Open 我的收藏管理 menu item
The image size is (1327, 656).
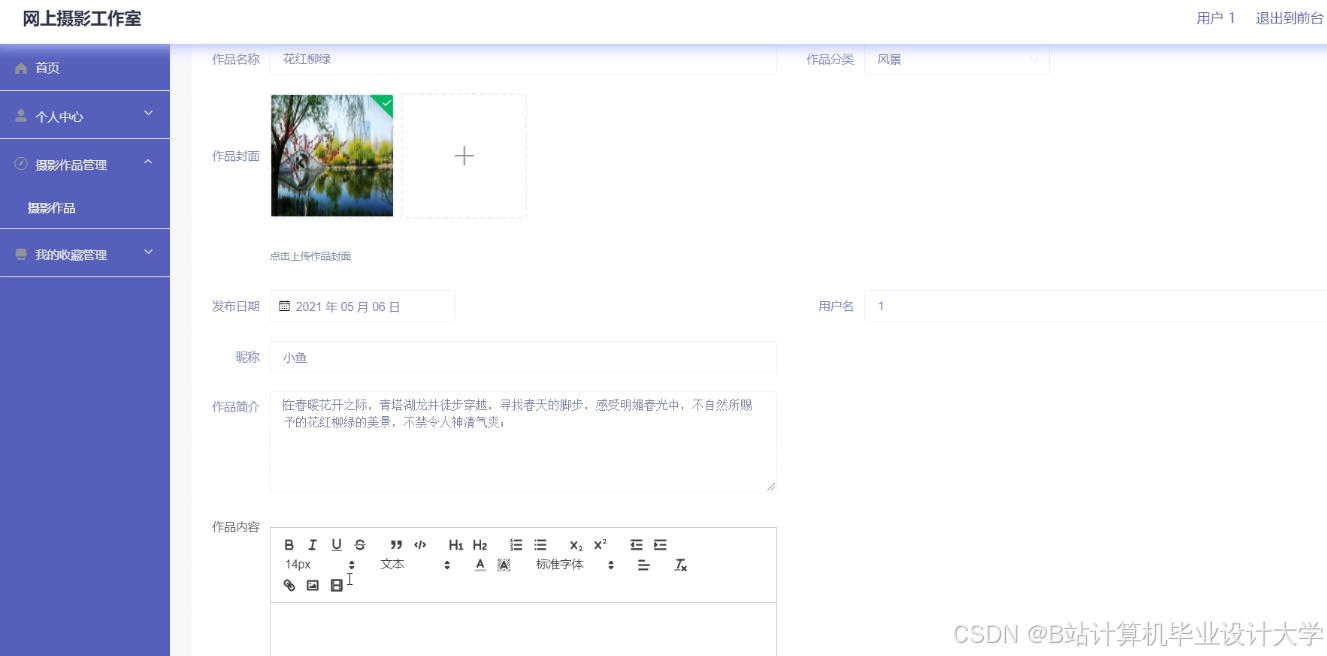[x=85, y=254]
